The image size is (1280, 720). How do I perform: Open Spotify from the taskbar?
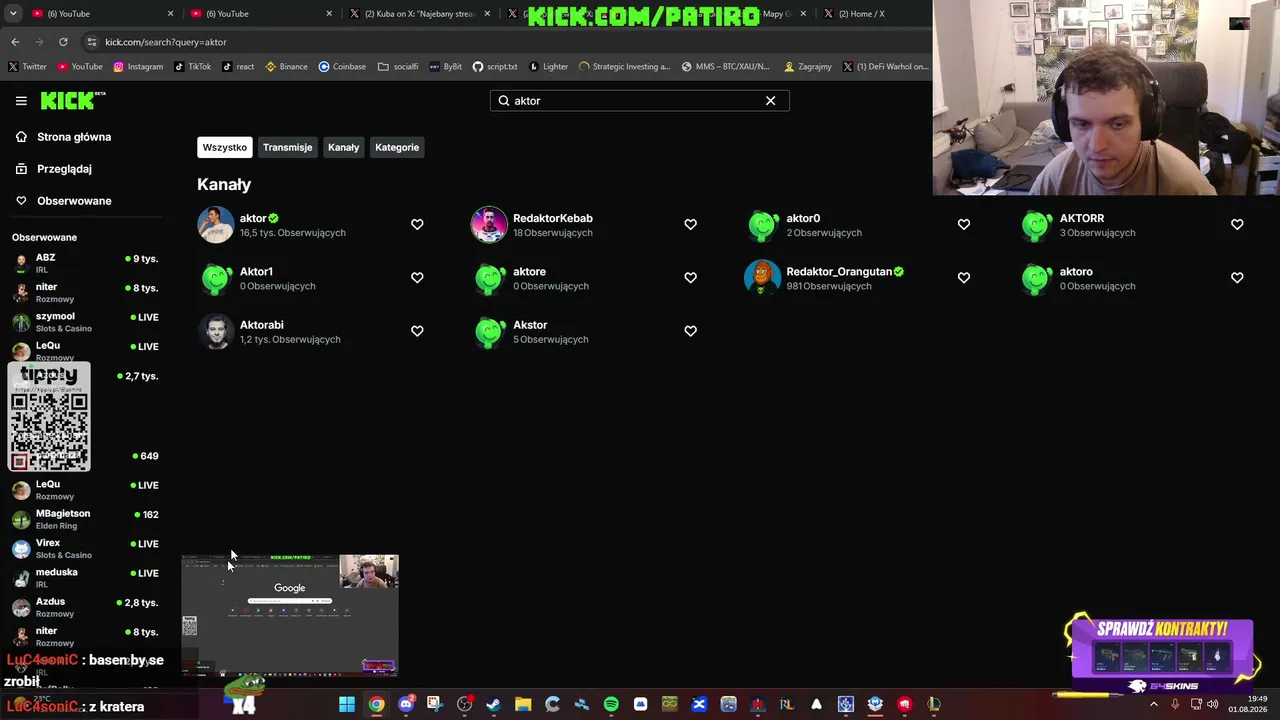[611, 705]
